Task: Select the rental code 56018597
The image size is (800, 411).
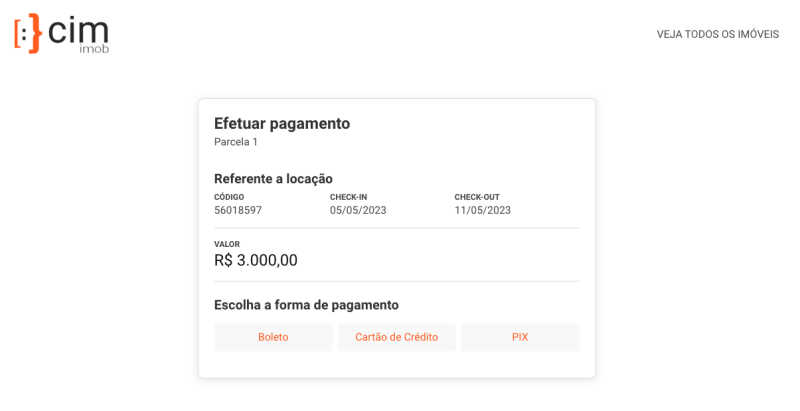Action: point(238,211)
